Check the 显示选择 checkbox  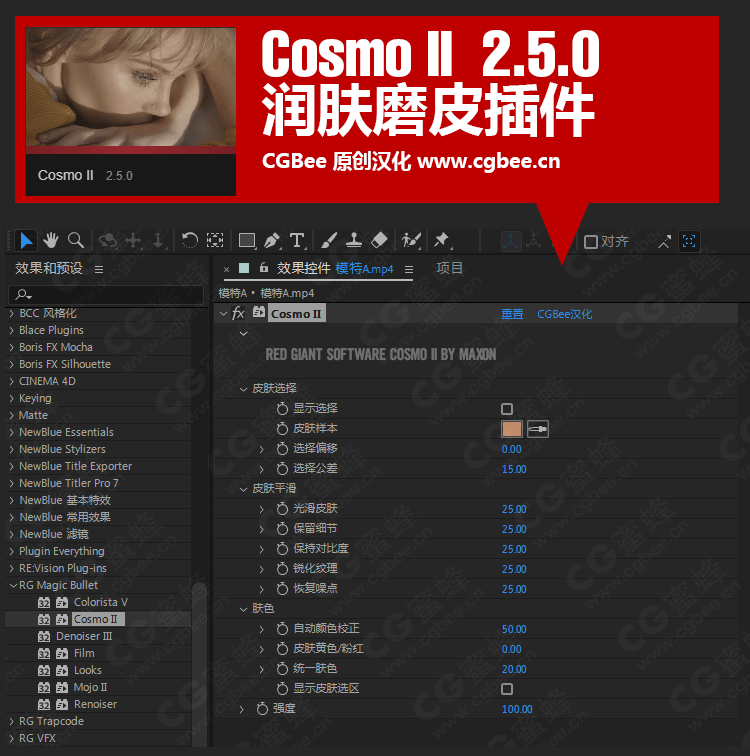click(x=507, y=409)
